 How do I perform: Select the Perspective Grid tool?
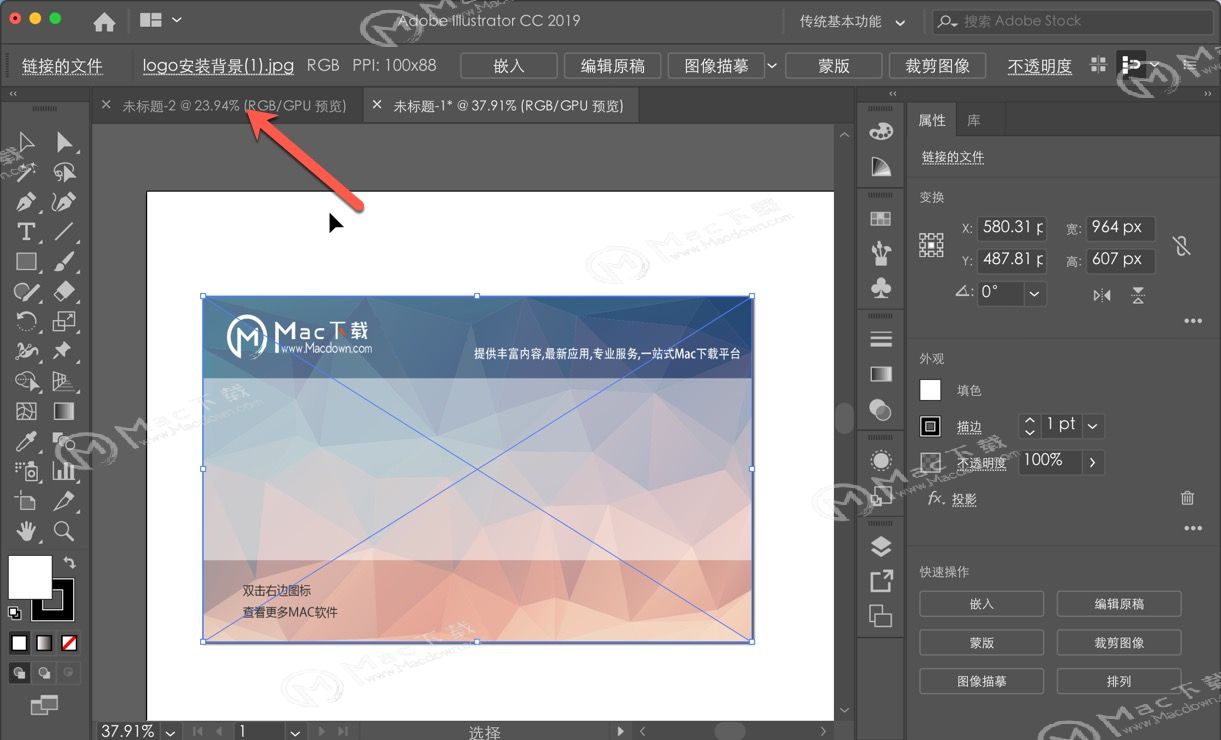[64, 381]
